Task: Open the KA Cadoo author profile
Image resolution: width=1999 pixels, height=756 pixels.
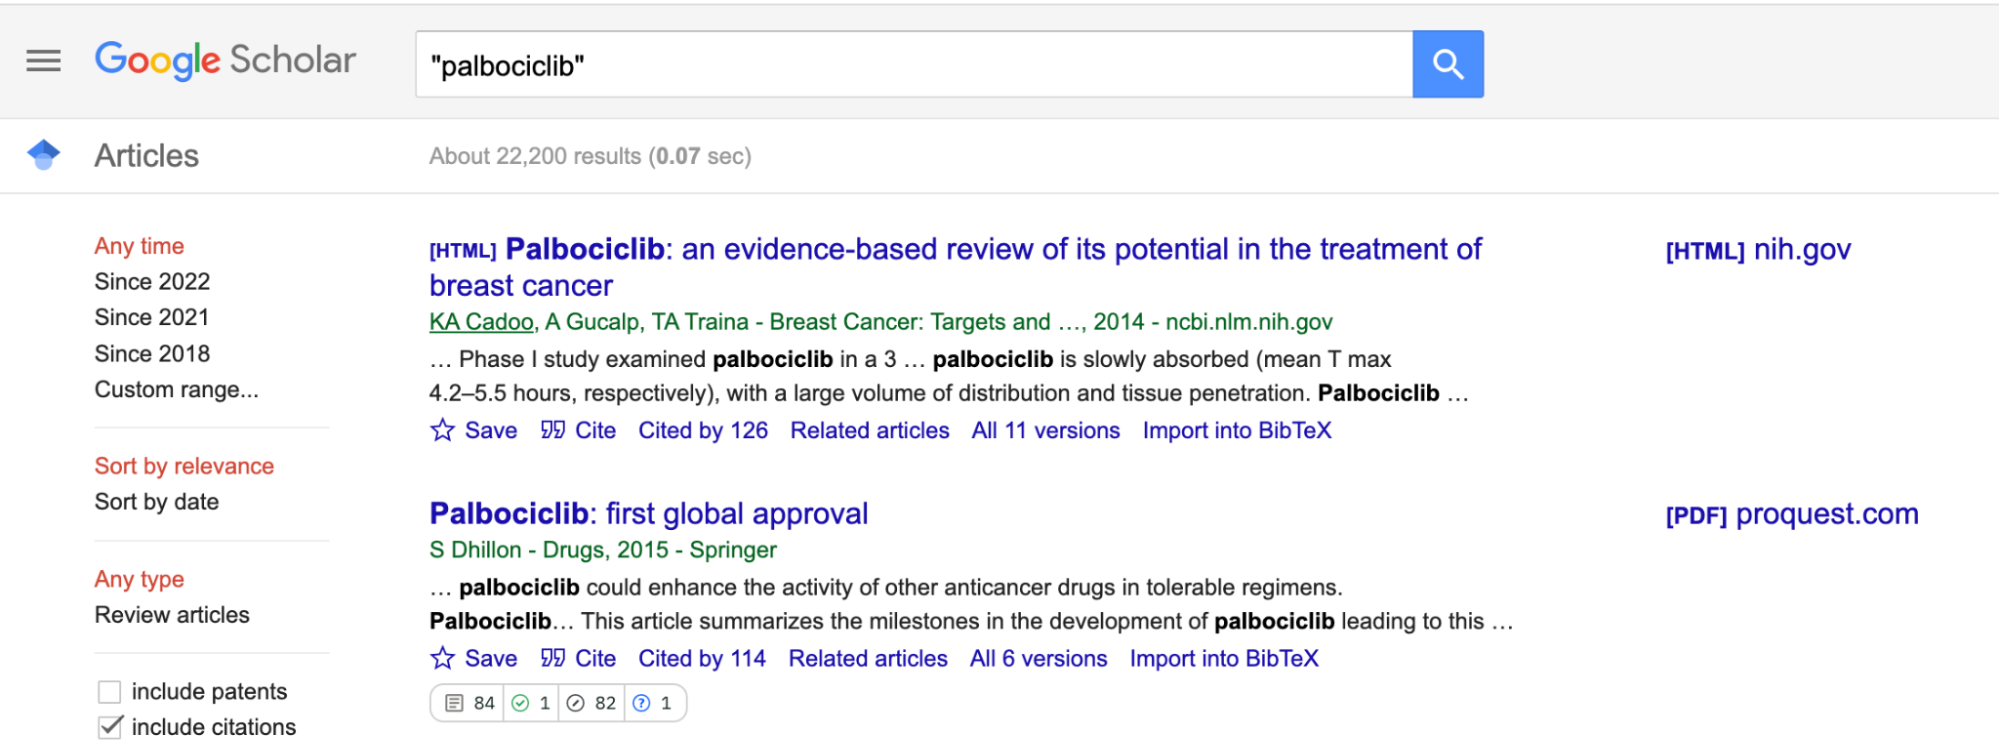Action: pos(481,322)
